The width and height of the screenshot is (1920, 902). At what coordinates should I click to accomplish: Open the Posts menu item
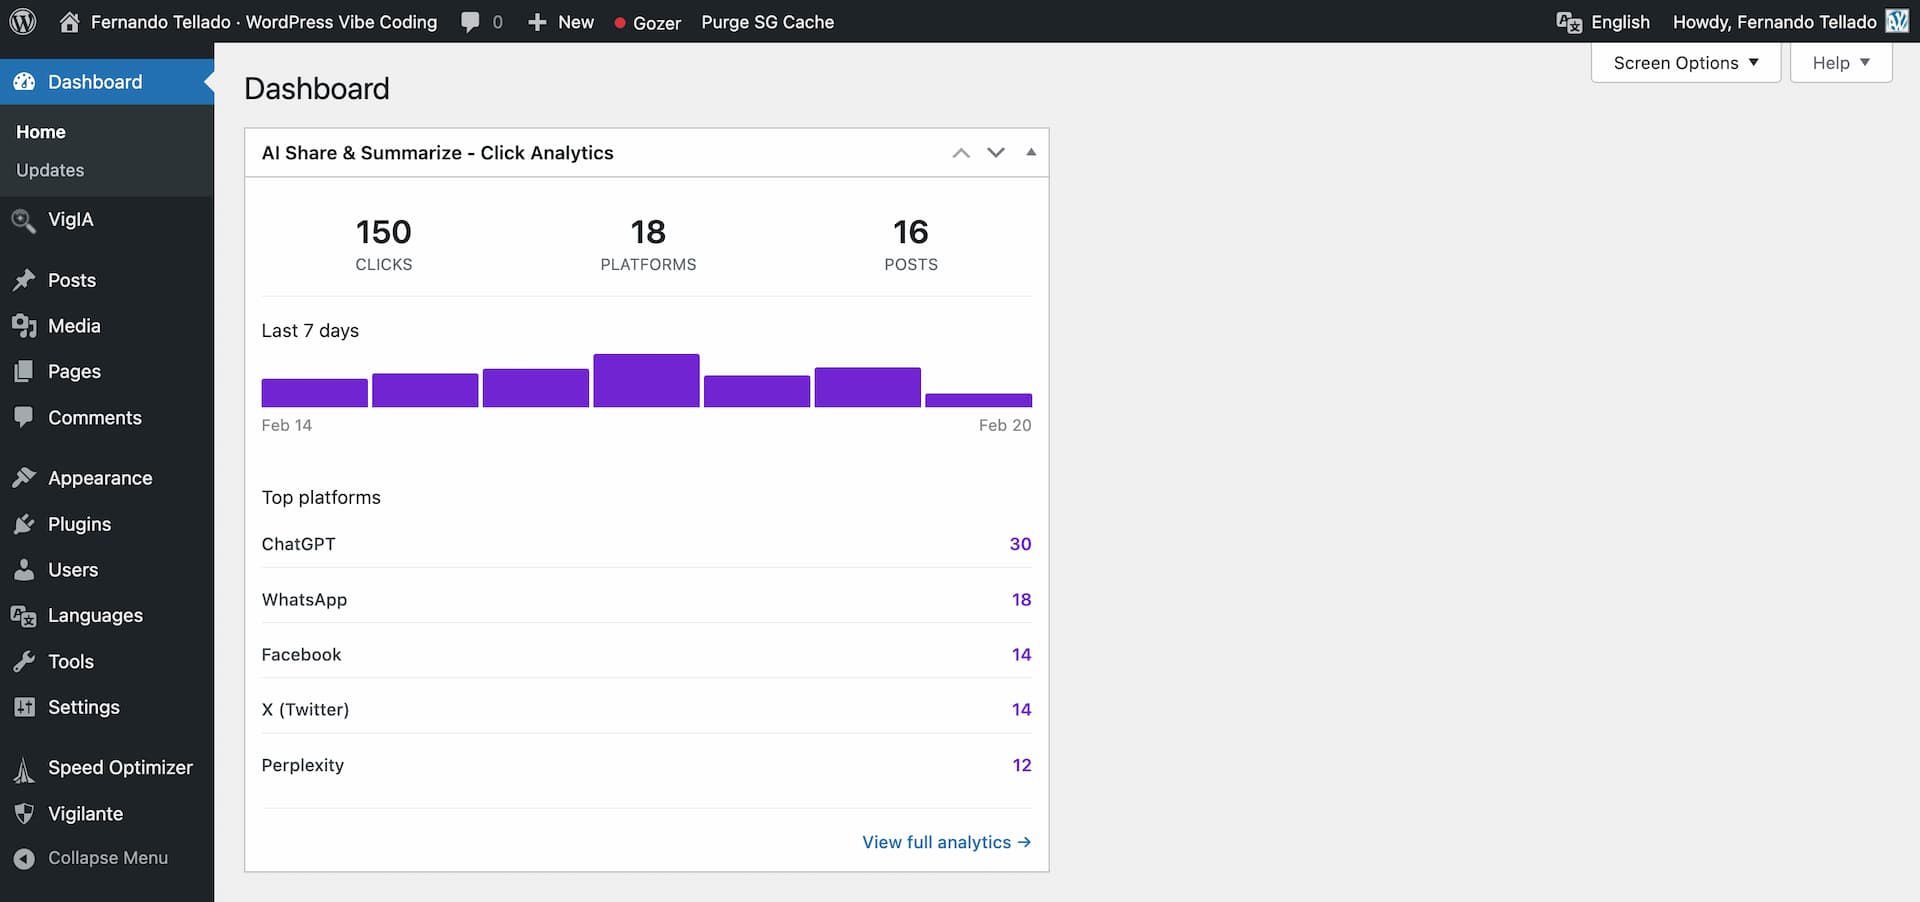(x=71, y=280)
